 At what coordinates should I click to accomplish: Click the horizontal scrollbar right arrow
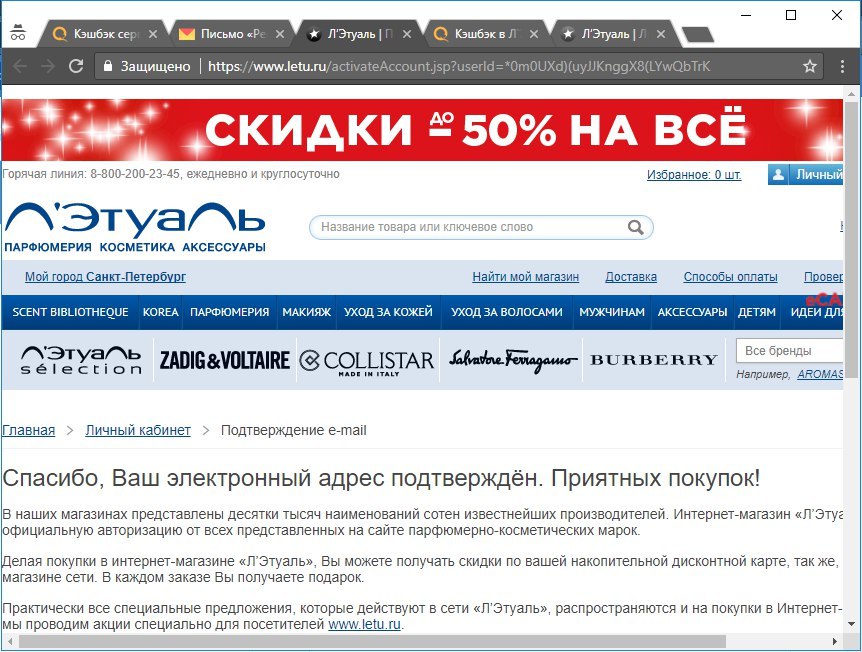point(835,641)
